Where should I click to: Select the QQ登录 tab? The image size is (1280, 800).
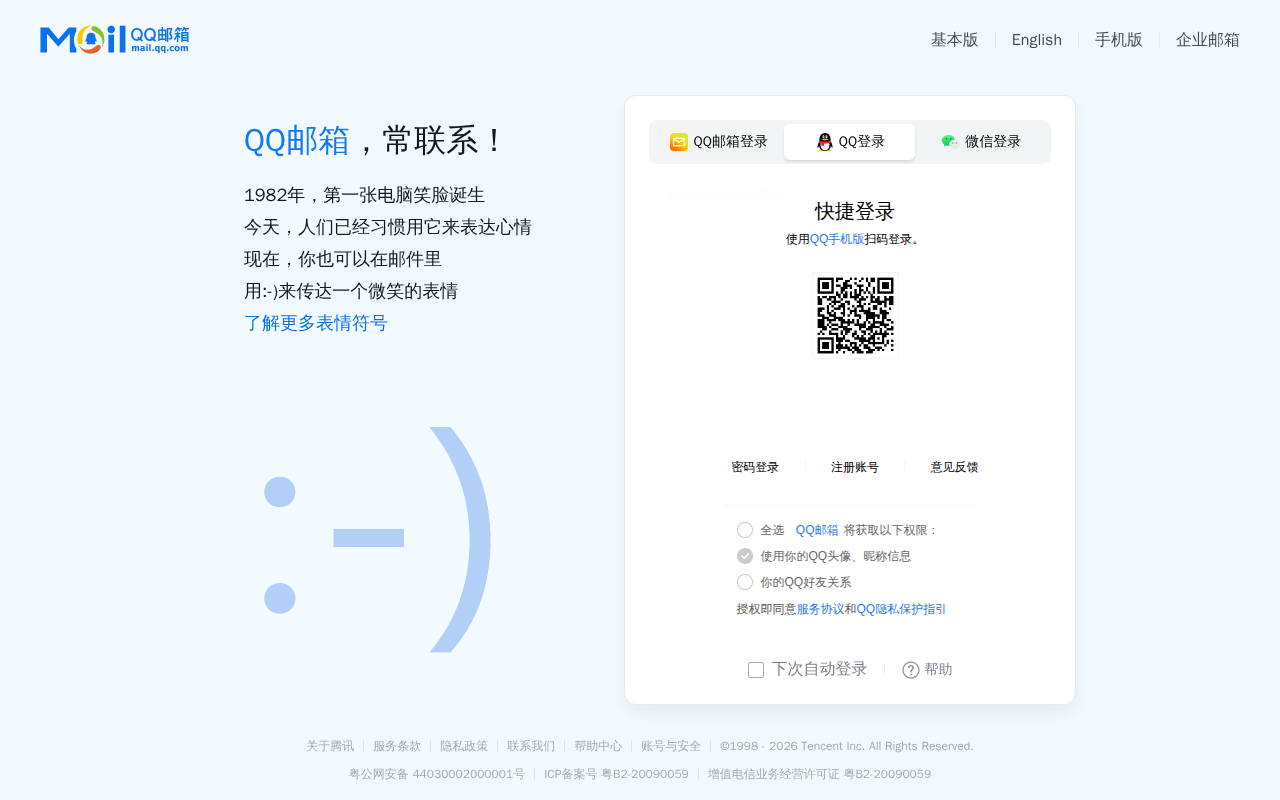(849, 142)
